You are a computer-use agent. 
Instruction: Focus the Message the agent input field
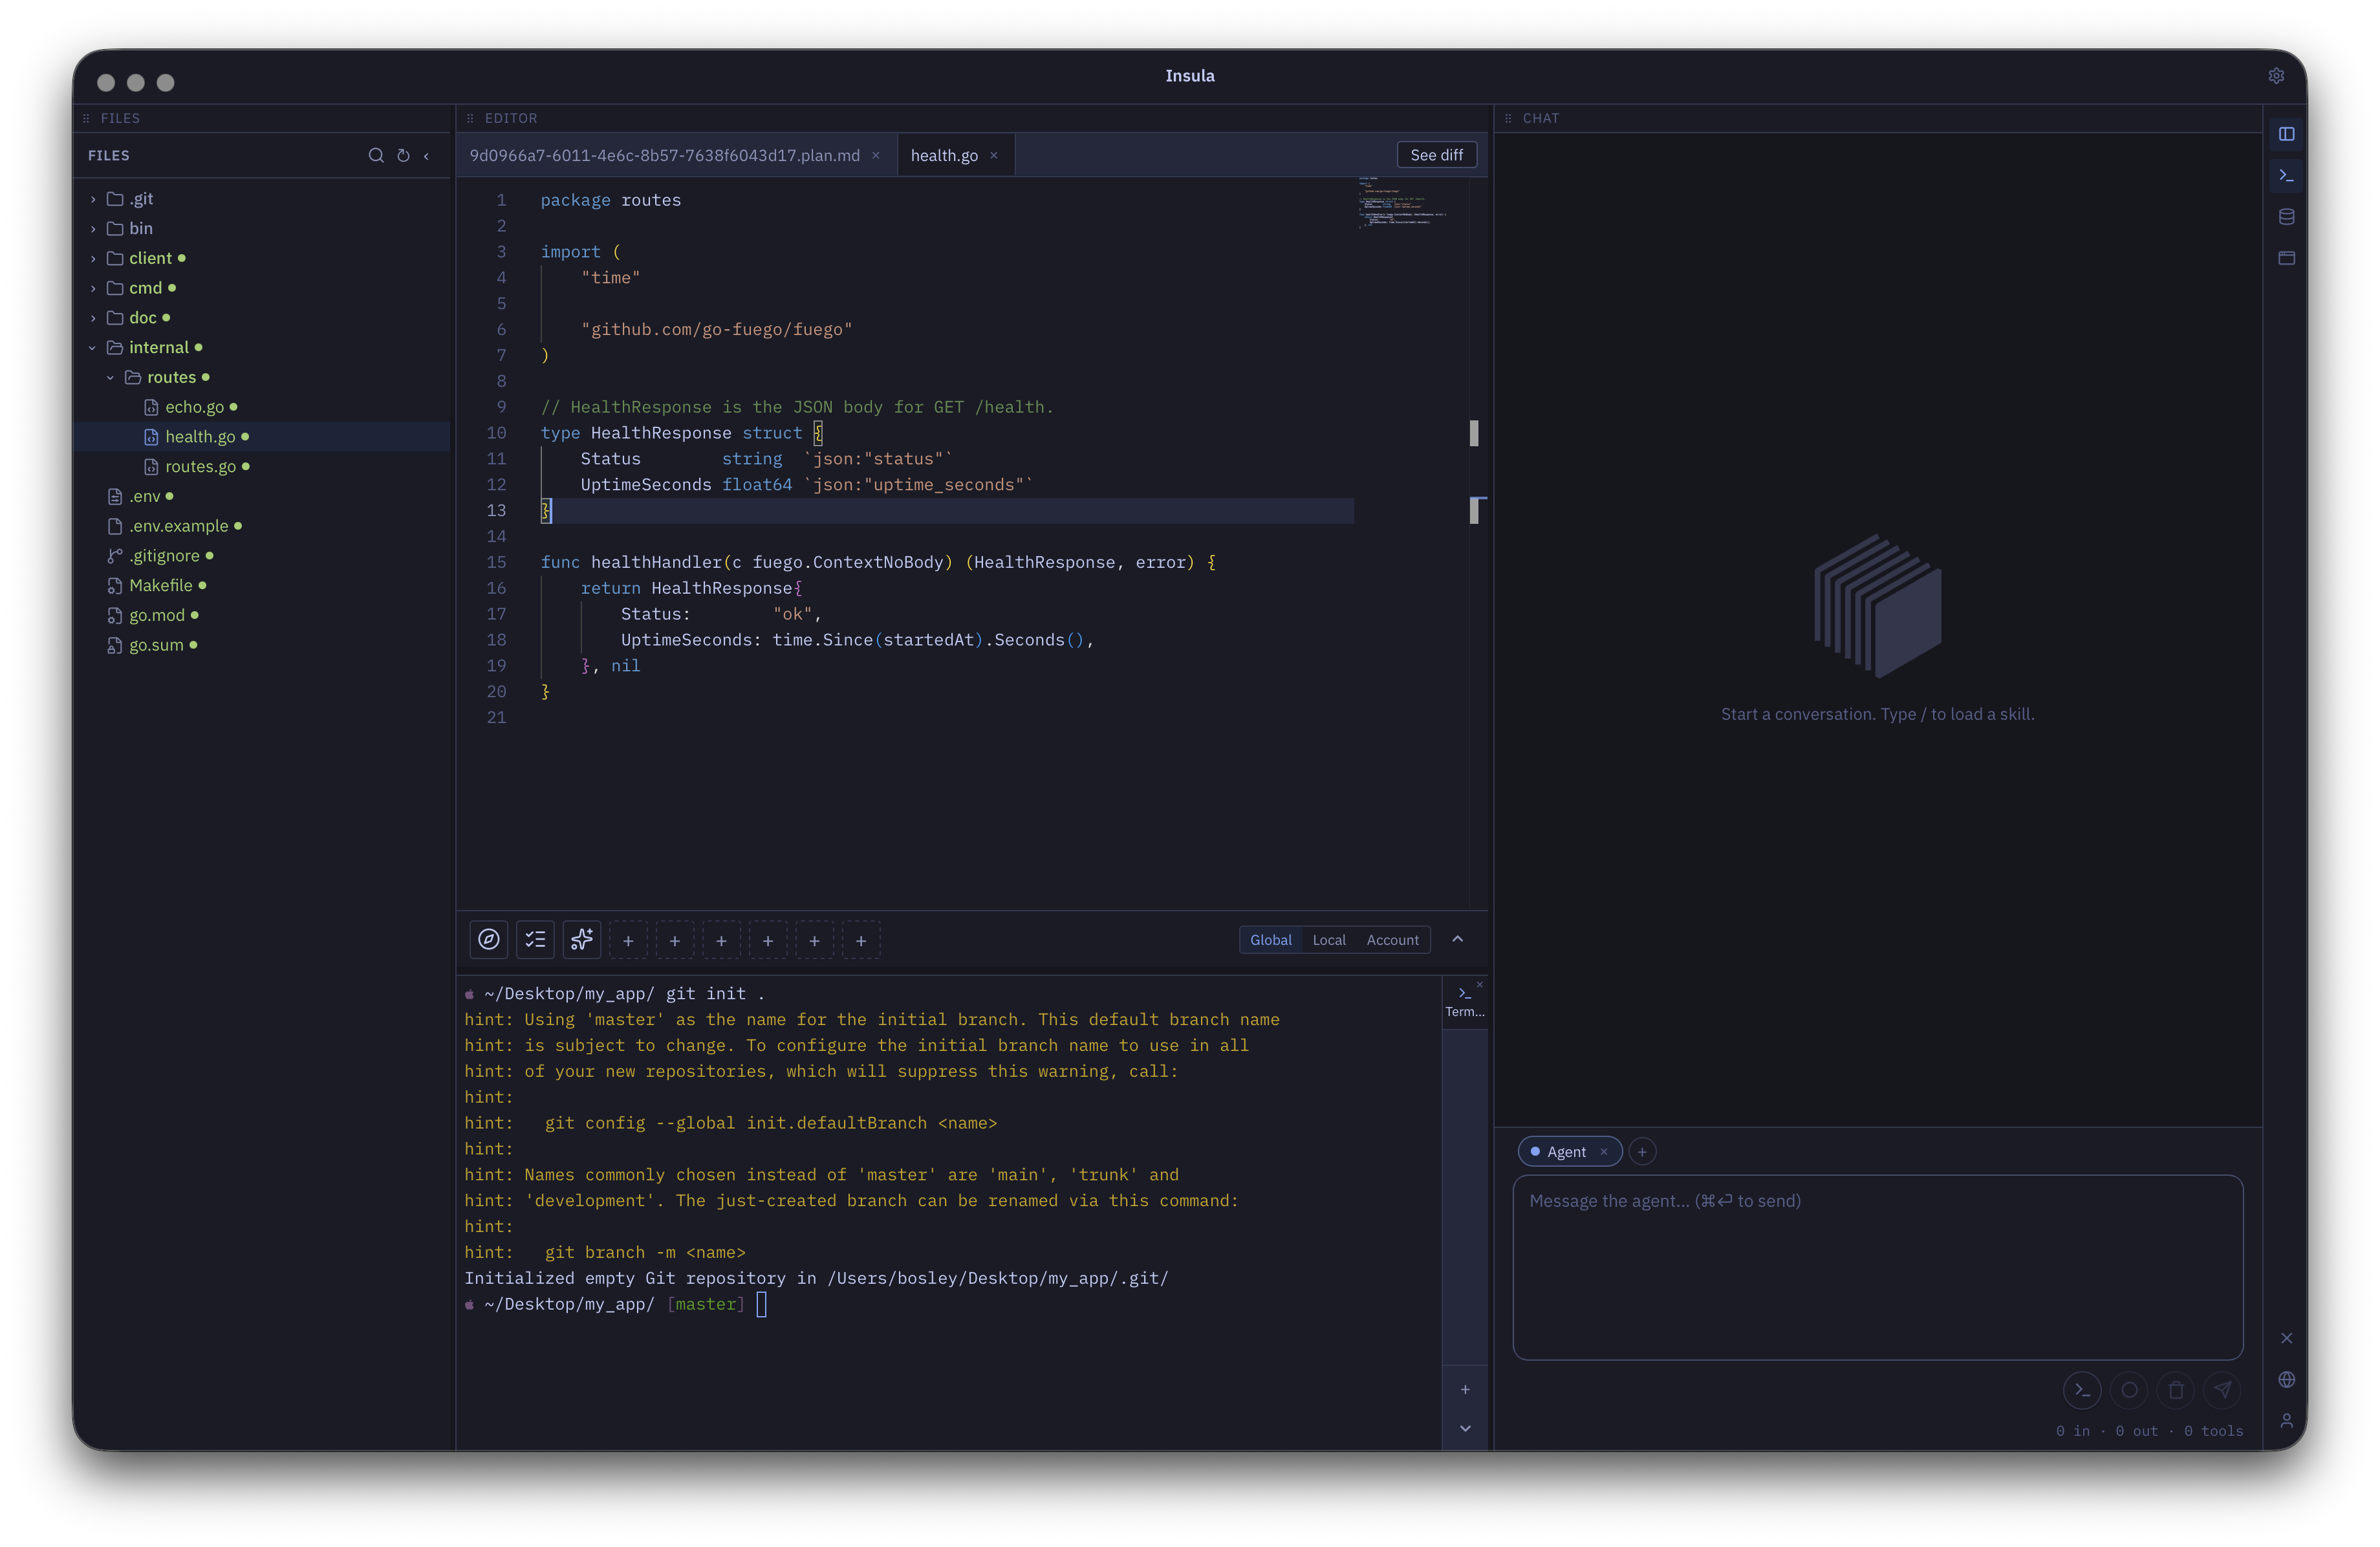[1877, 1267]
